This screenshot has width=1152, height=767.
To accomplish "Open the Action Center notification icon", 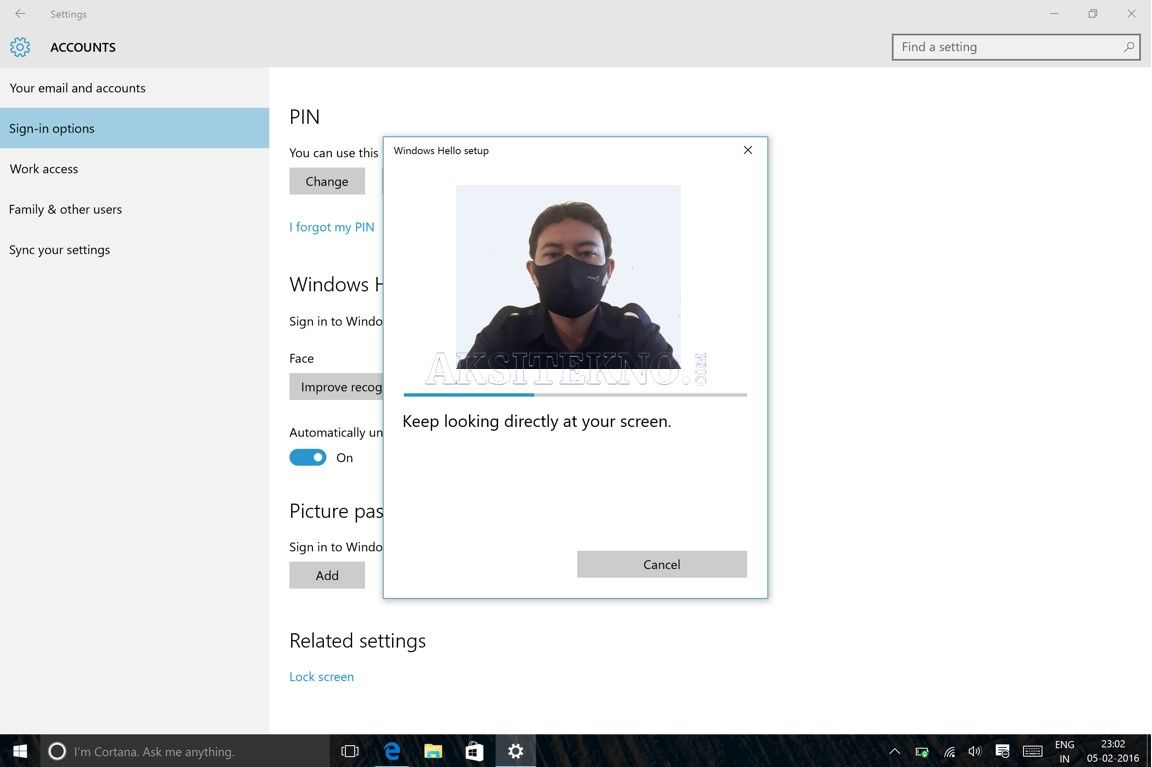I will (x=1002, y=751).
